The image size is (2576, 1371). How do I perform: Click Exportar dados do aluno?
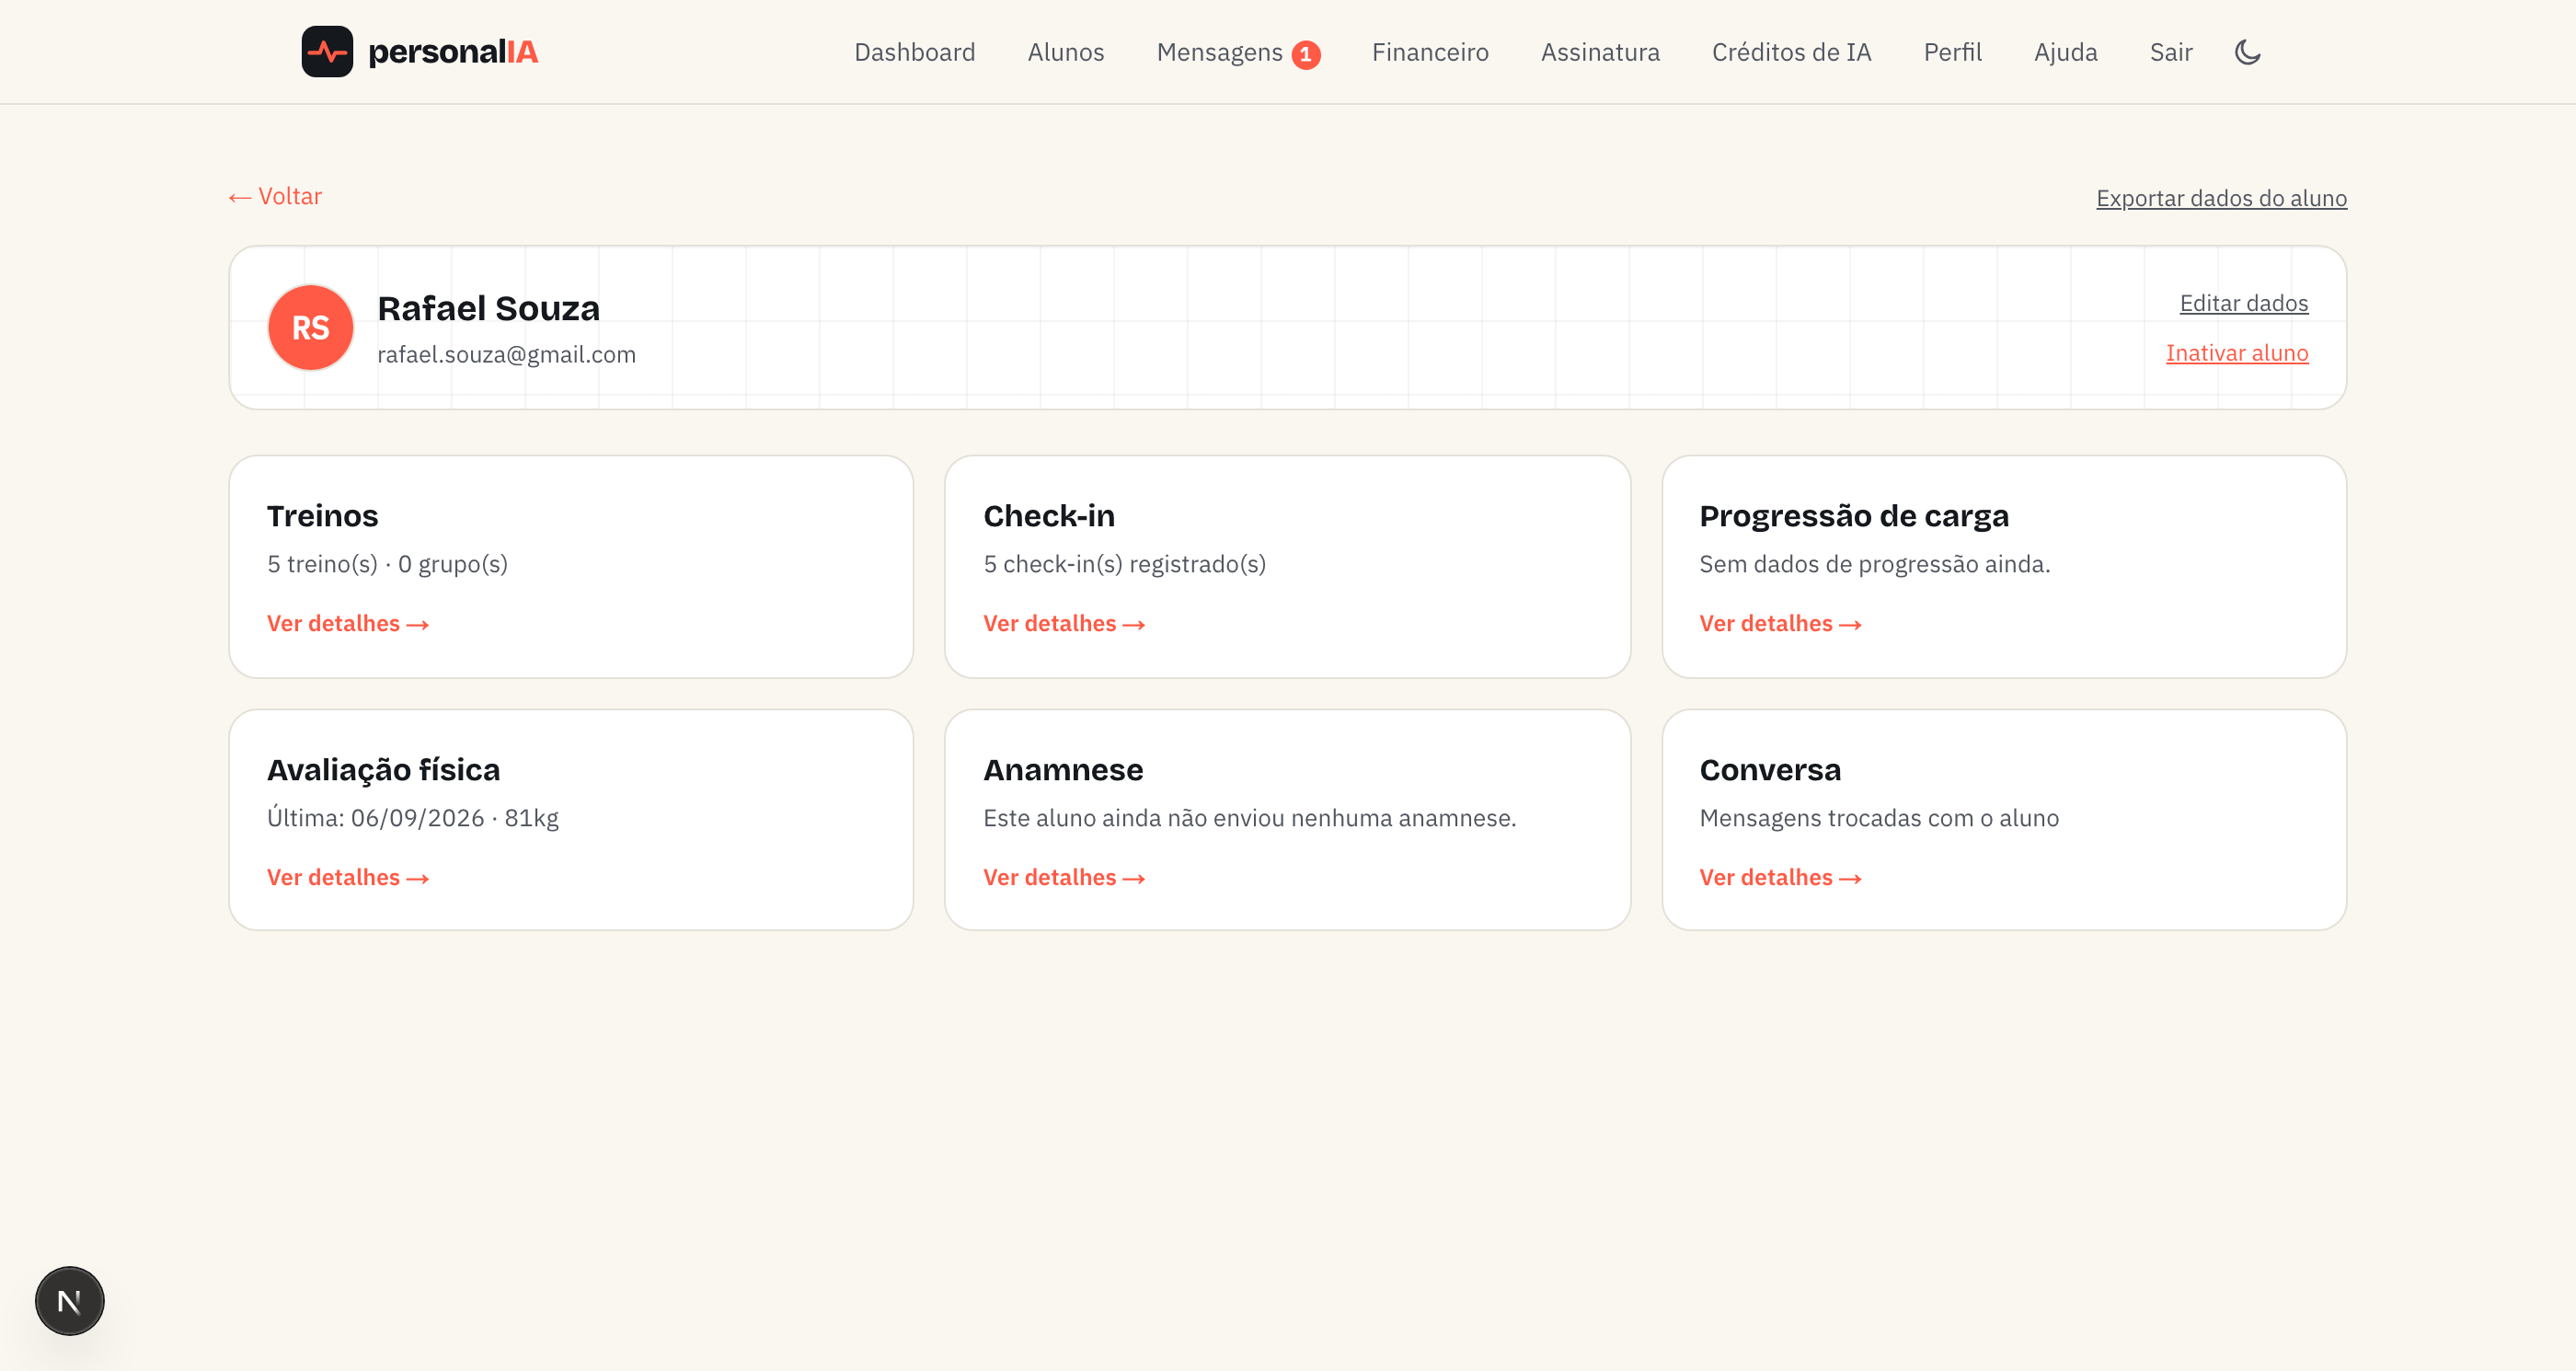(2221, 198)
